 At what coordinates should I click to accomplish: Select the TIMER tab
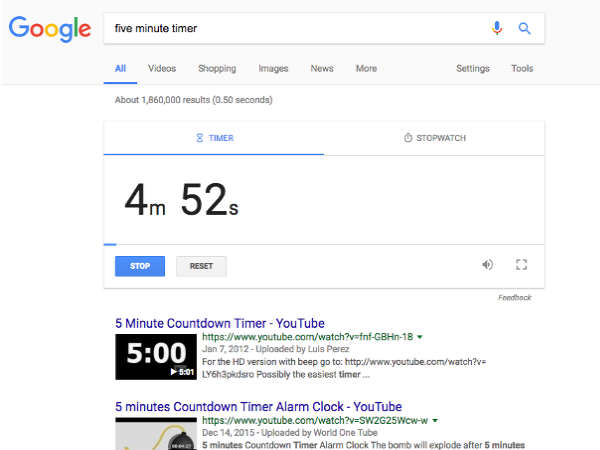(214, 138)
